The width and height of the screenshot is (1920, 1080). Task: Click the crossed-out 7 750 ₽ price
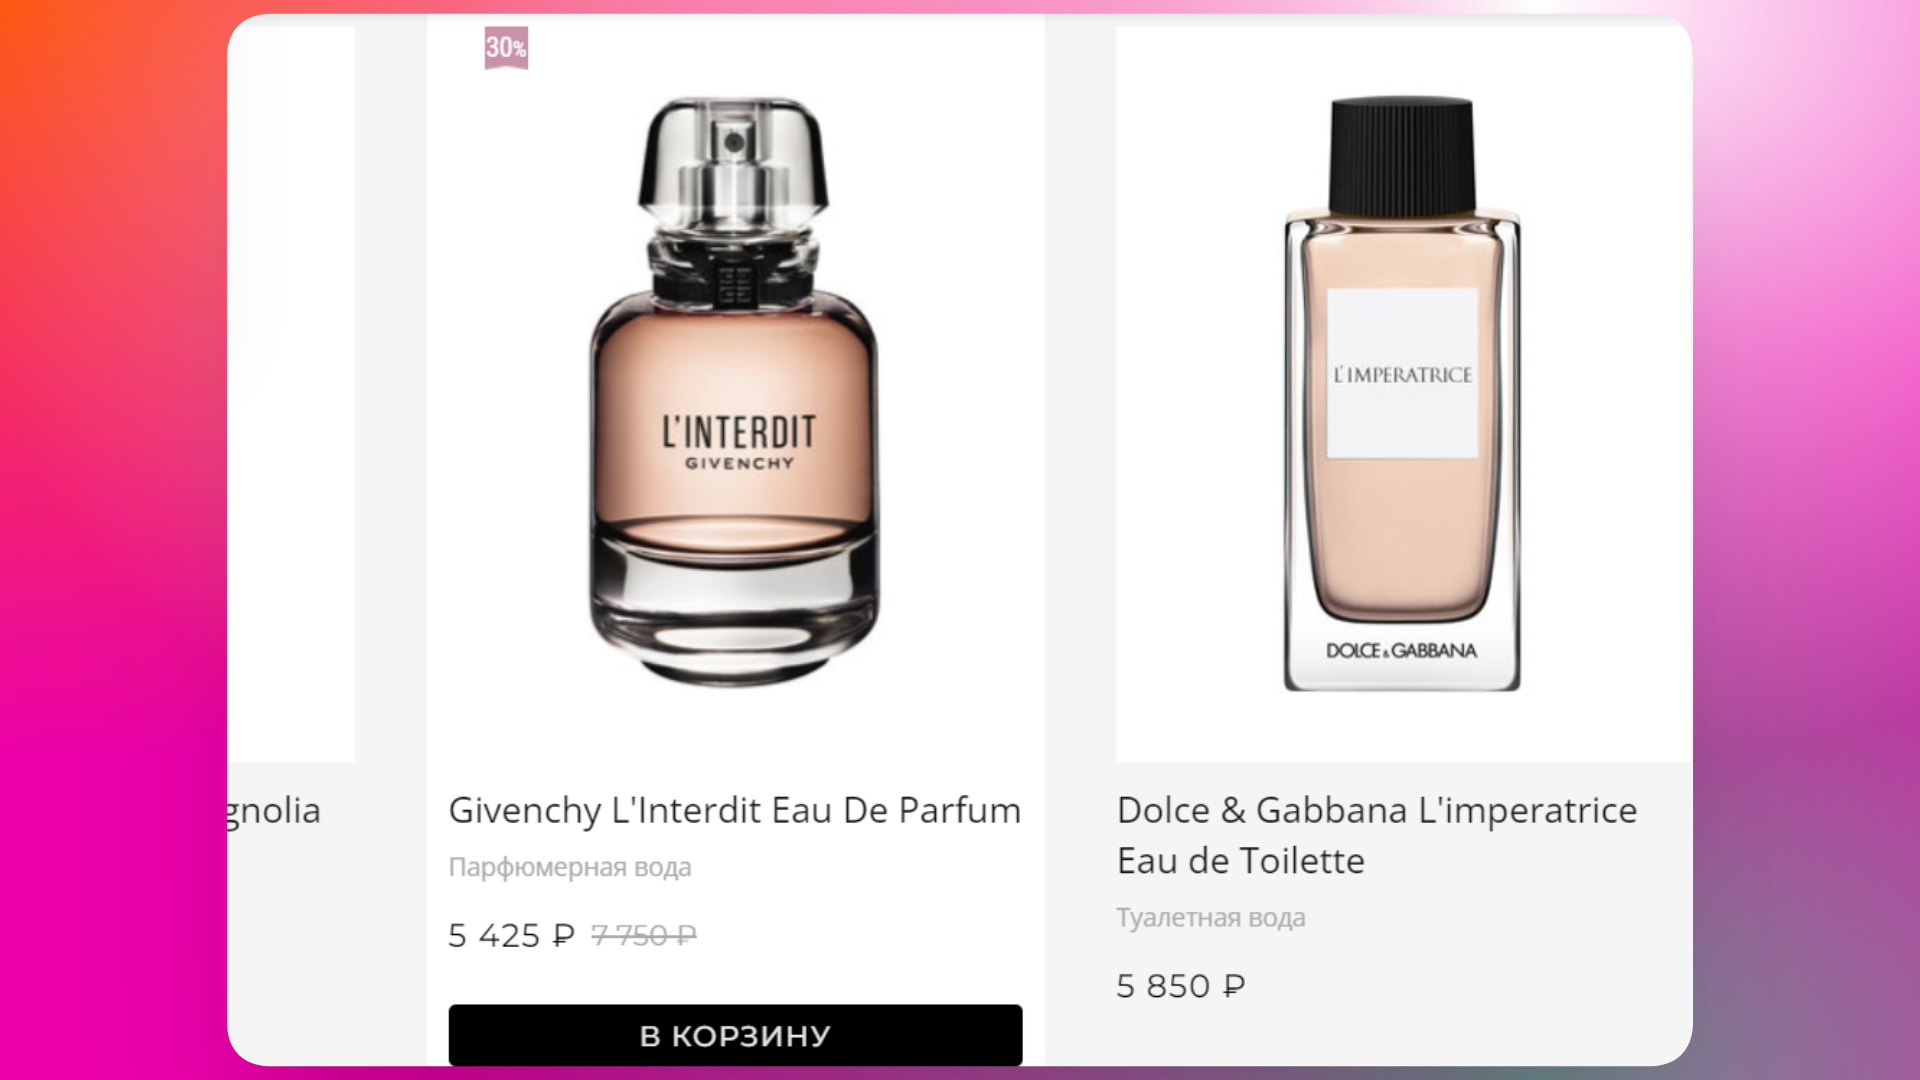click(644, 935)
